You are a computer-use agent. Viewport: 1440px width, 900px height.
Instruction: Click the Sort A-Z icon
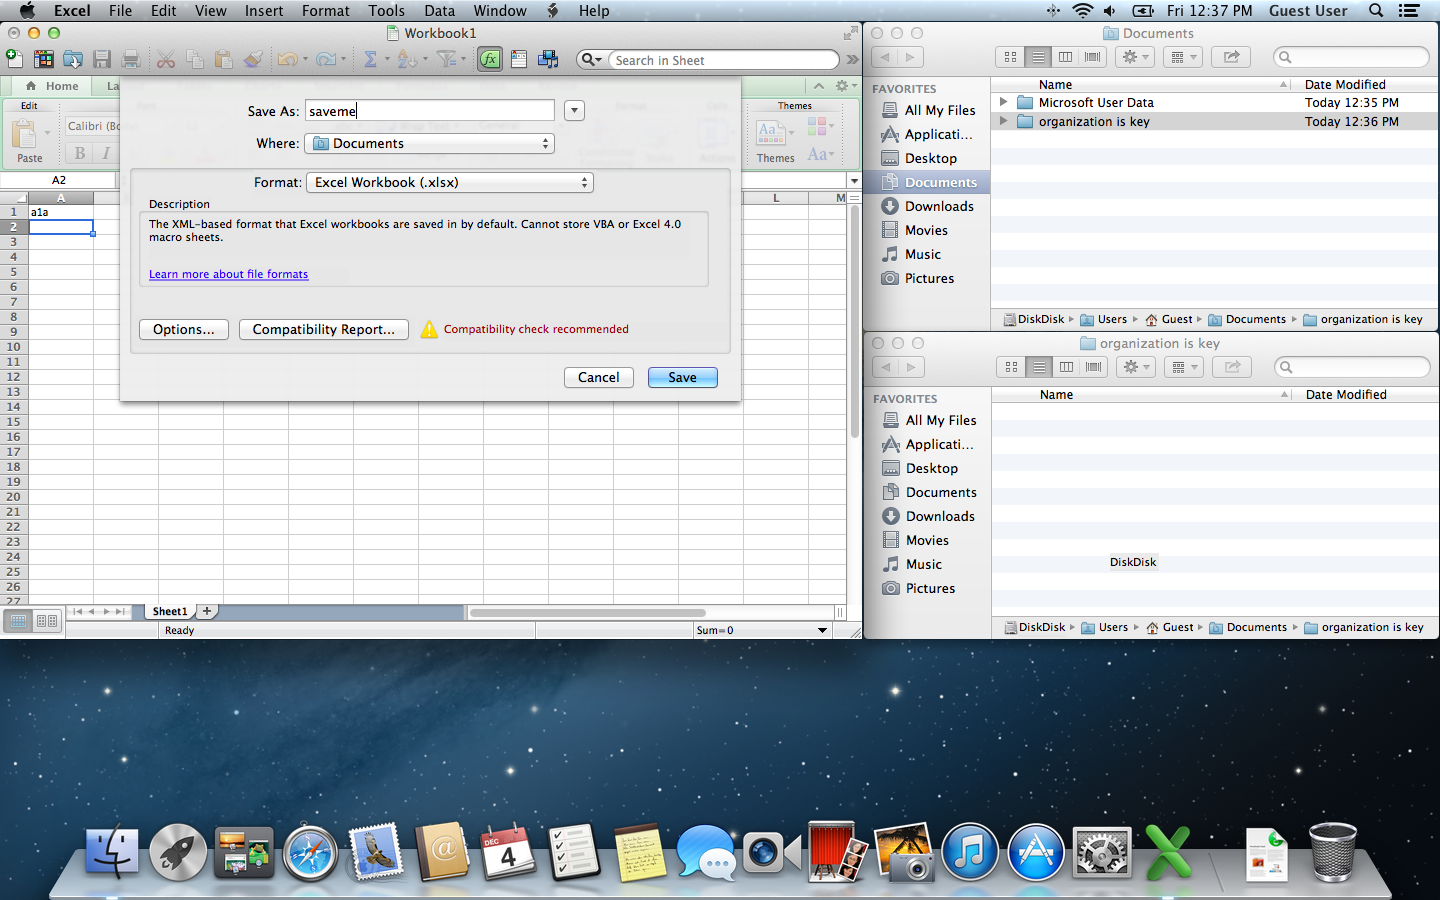pyautogui.click(x=407, y=60)
